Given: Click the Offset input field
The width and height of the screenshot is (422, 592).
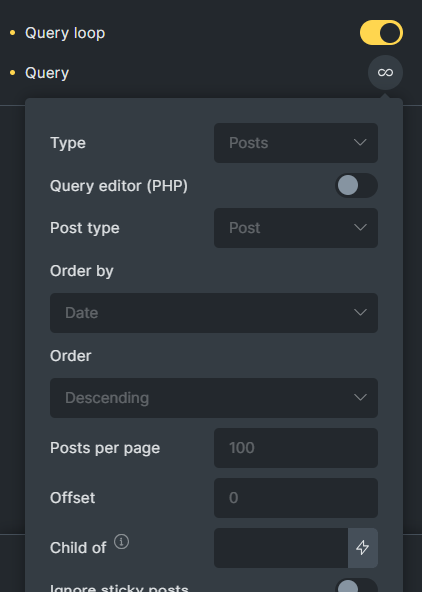Looking at the screenshot, I should [296, 498].
